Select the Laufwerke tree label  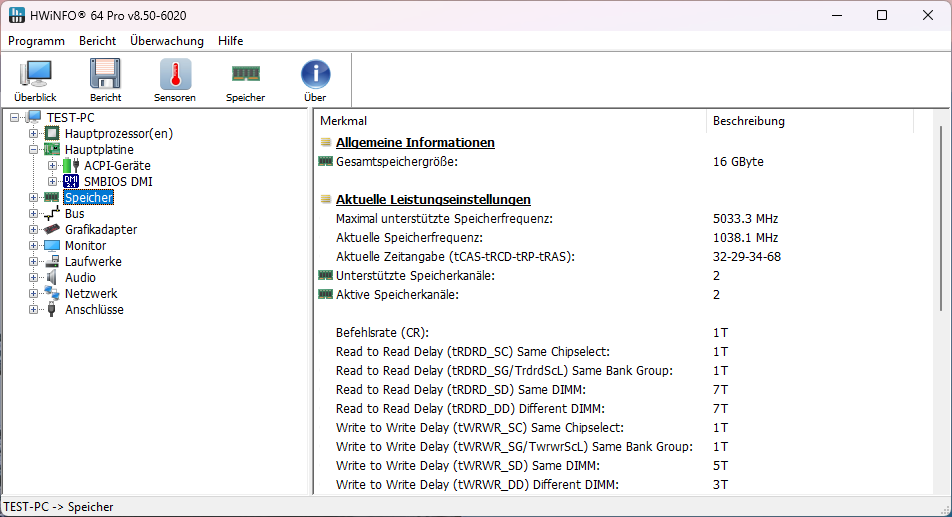coord(93,262)
